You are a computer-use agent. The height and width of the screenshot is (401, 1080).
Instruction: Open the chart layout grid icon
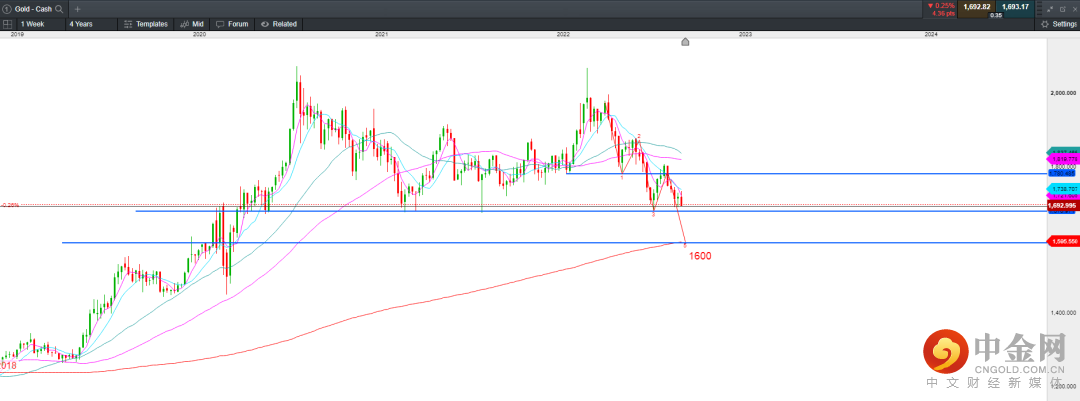(x=7, y=23)
